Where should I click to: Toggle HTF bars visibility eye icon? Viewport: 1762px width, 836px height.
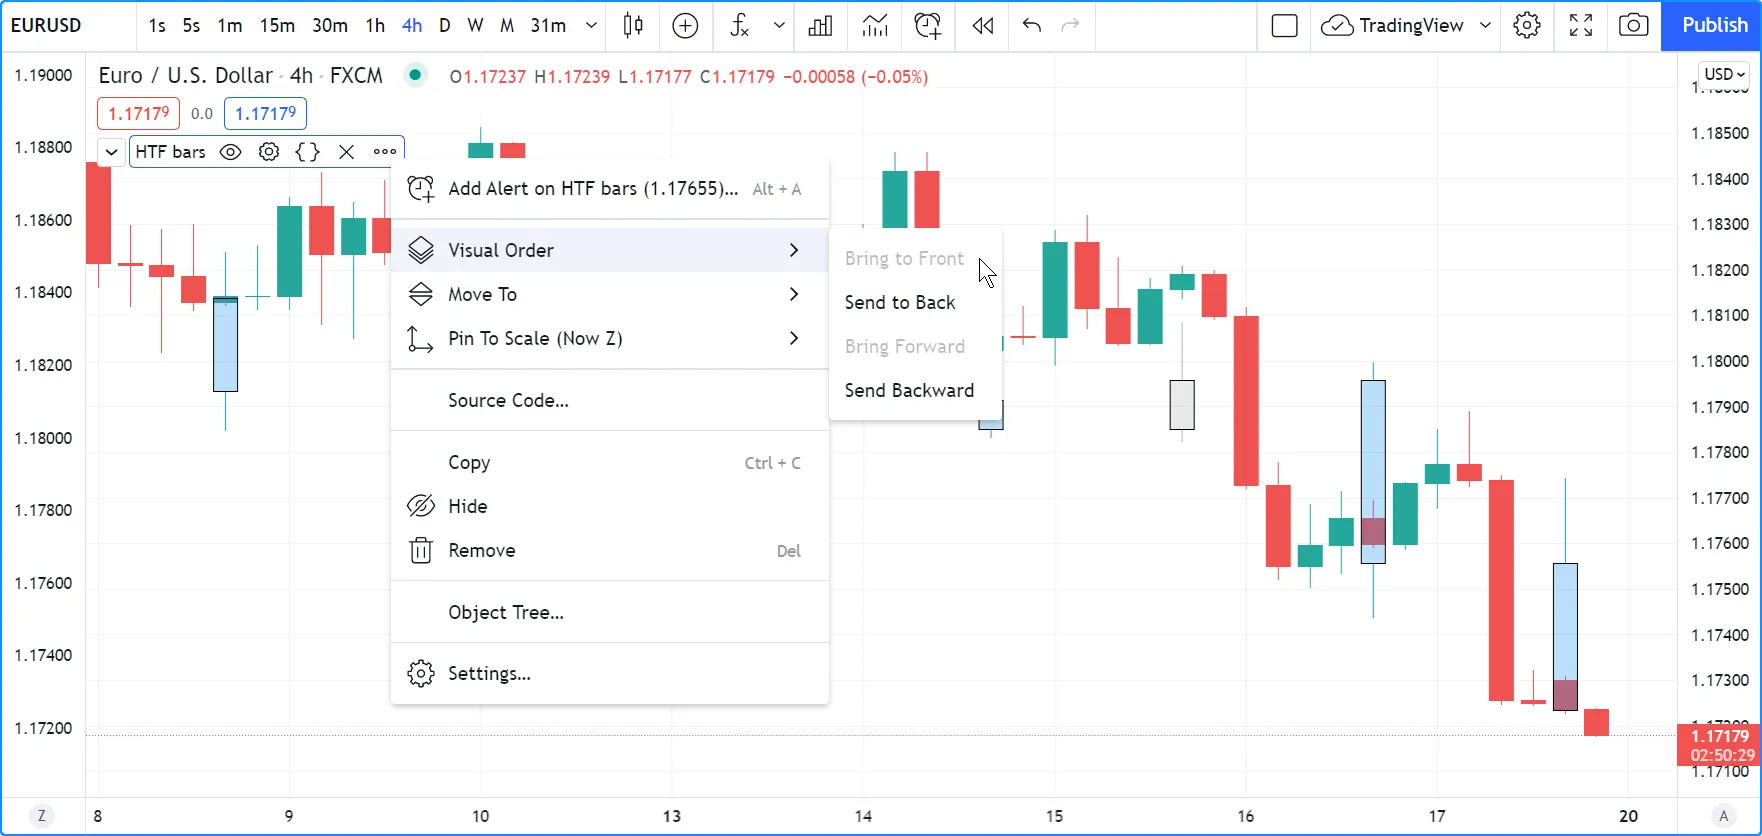pos(230,152)
